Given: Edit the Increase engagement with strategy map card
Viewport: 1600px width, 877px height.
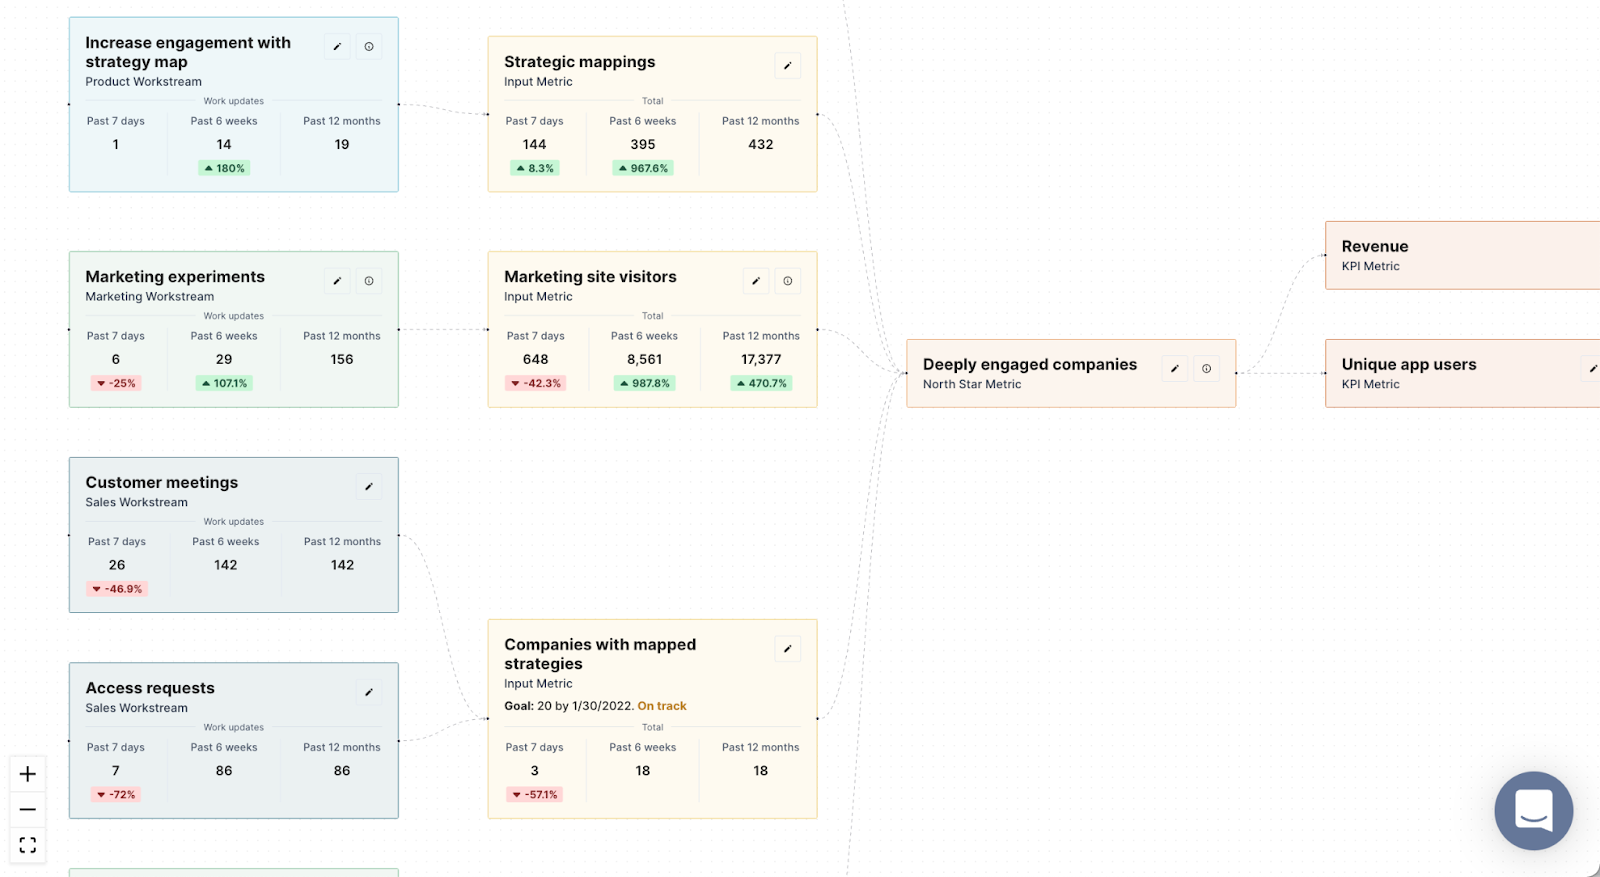Looking at the screenshot, I should [337, 47].
